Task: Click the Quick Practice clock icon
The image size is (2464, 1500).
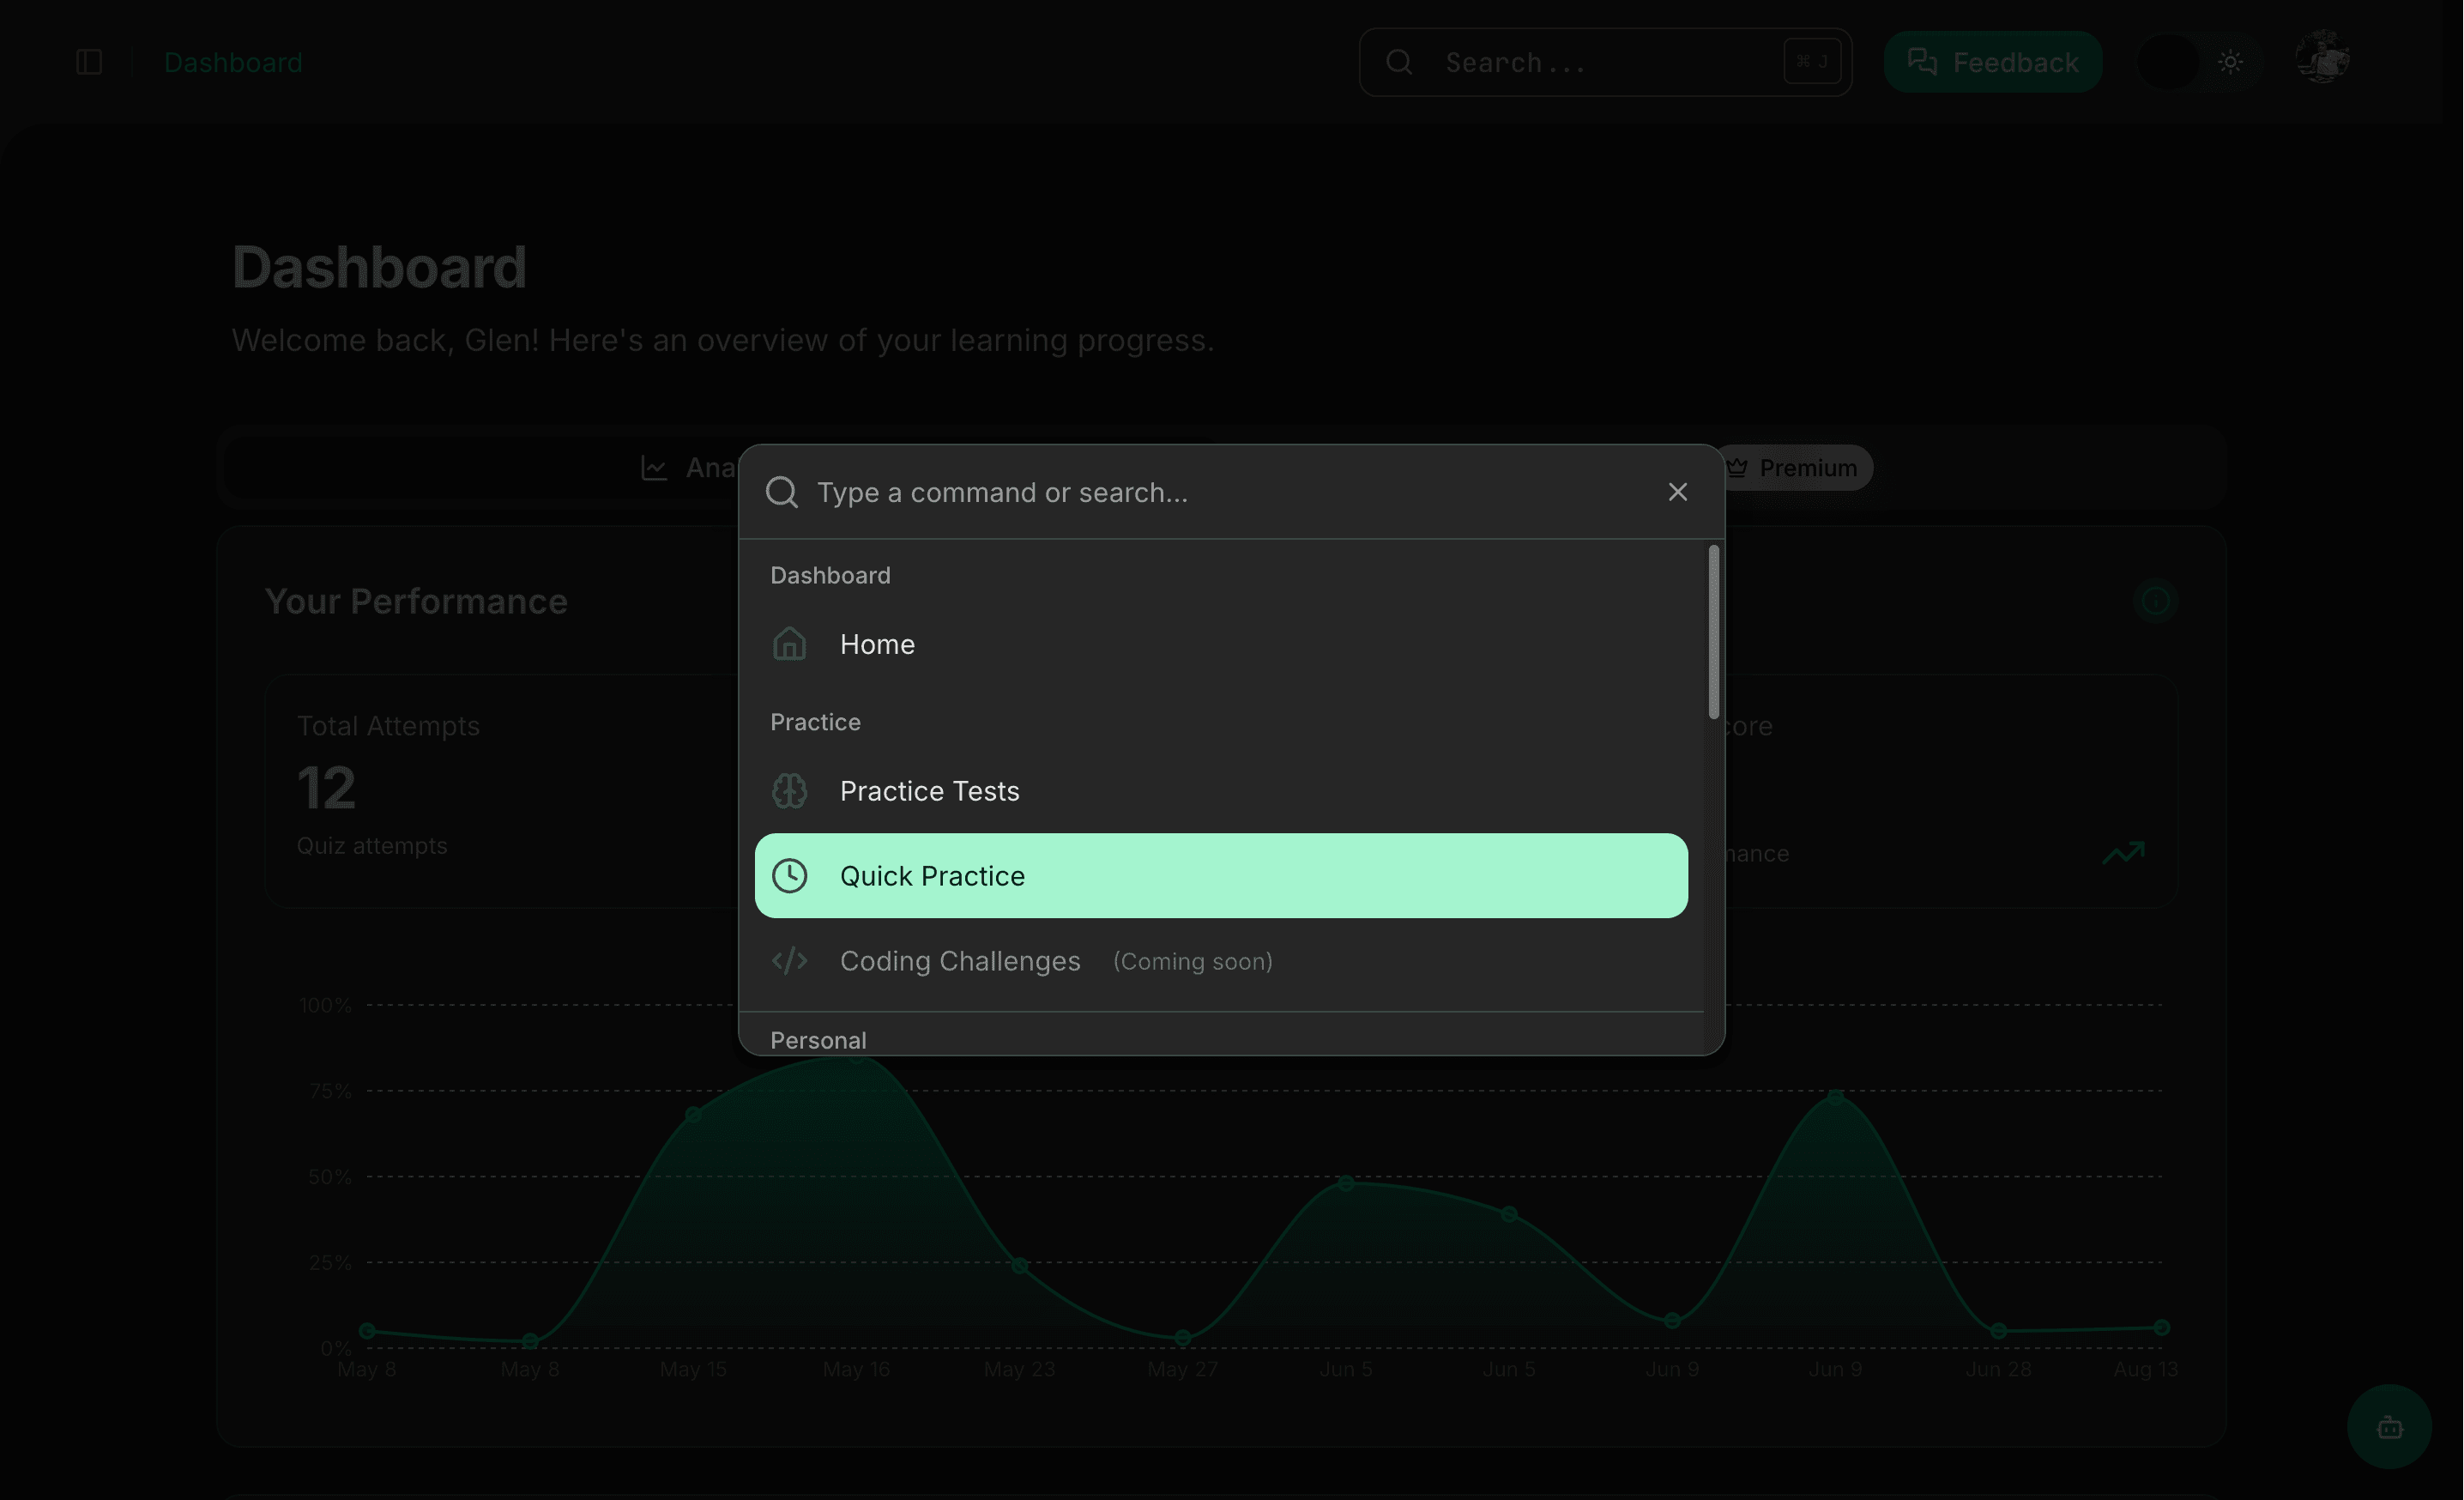Action: (x=789, y=876)
